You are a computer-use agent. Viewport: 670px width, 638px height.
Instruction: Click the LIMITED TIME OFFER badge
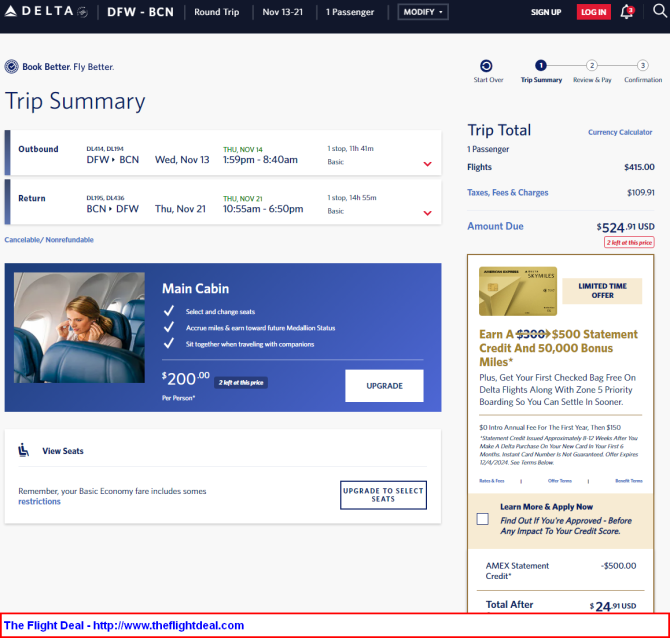point(602,291)
